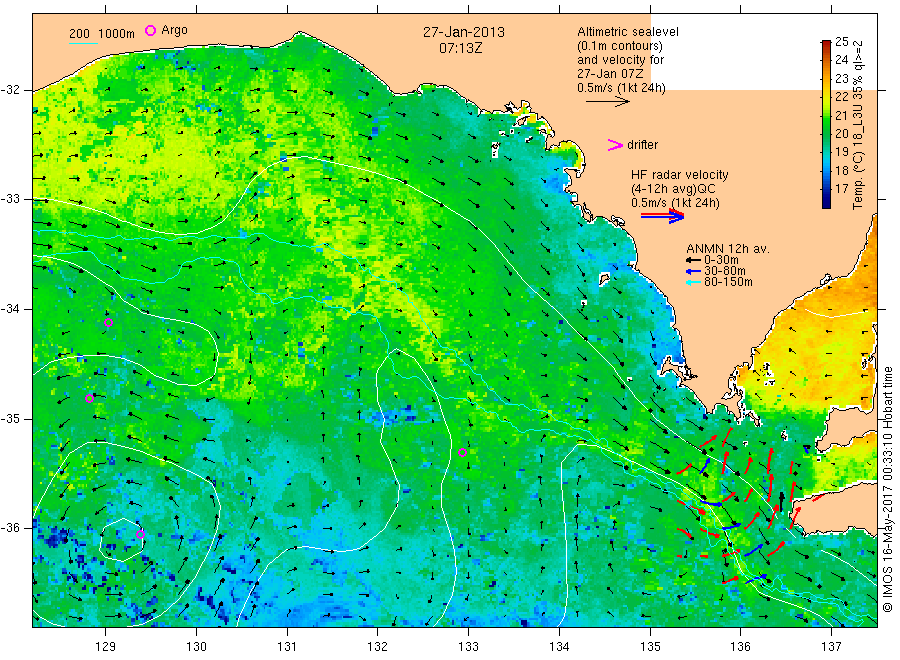
Task: Click the magenta drifter chevron symbol in the legend
Action: click(x=615, y=145)
